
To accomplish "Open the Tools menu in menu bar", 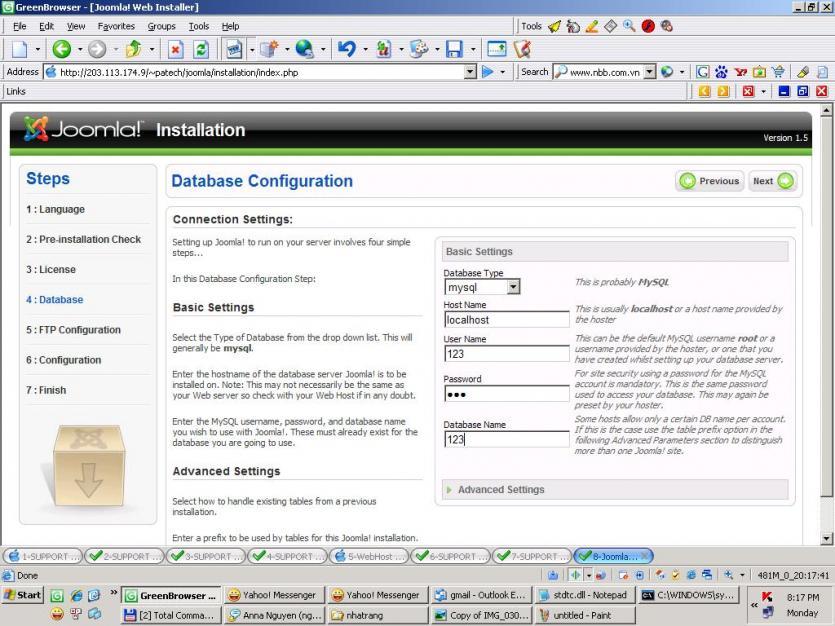I will pyautogui.click(x=199, y=26).
